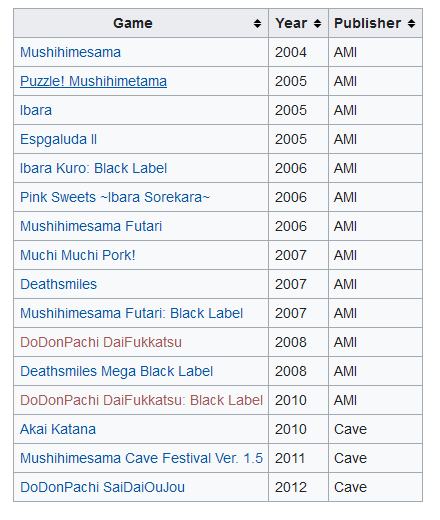
Task: Open DoDonPachi DaiFukkatsu: Black Label link
Action: click(x=141, y=400)
